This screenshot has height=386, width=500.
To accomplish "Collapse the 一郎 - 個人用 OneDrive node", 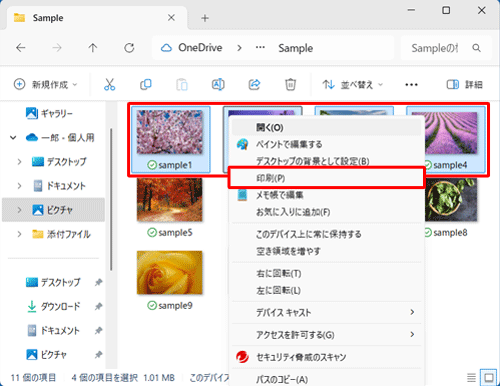I will (13, 137).
